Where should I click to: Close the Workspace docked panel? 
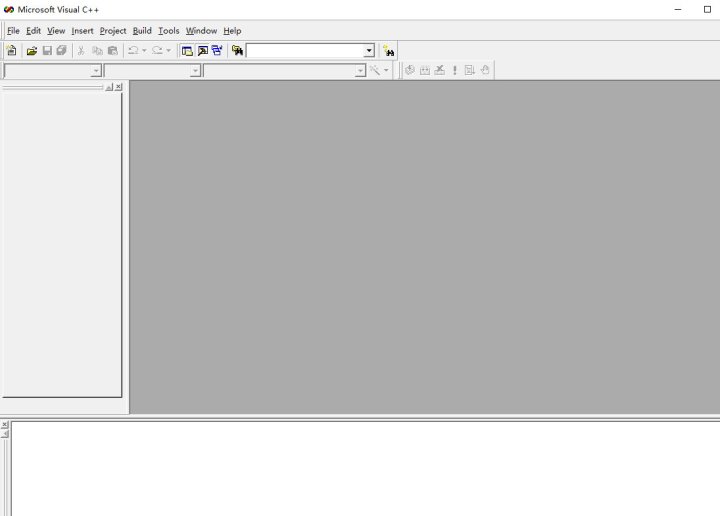coord(119,87)
